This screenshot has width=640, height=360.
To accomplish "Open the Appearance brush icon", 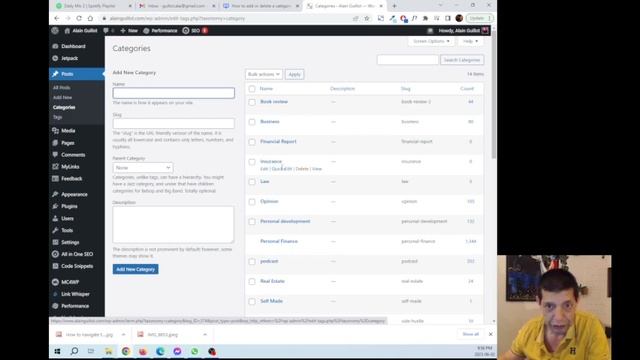I will pos(55,194).
